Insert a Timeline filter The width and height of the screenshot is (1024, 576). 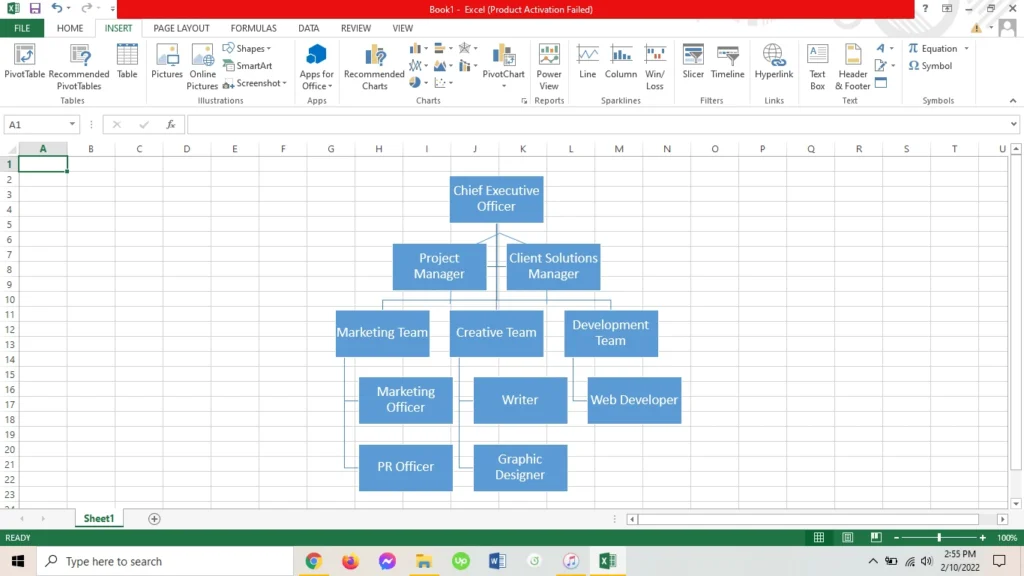(728, 62)
